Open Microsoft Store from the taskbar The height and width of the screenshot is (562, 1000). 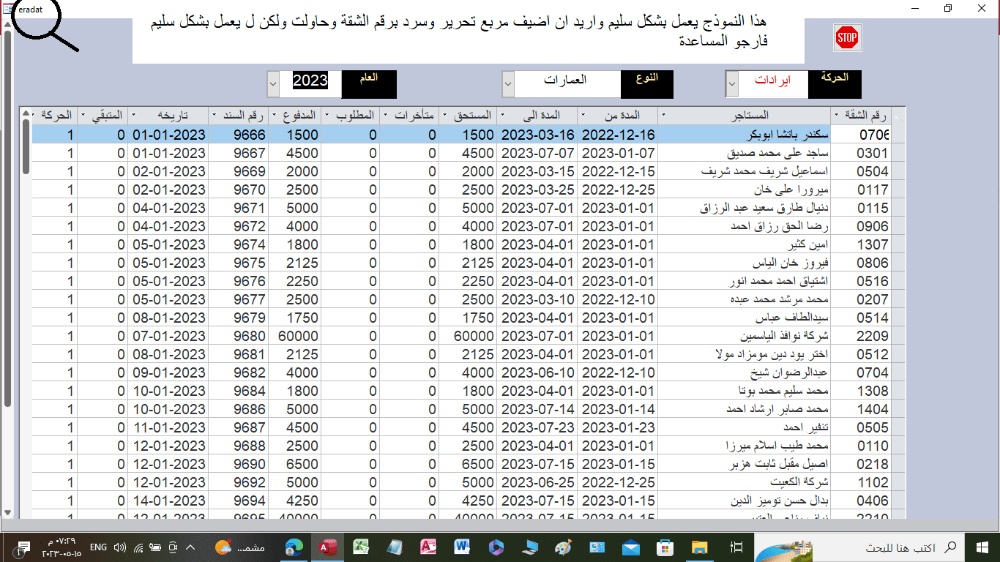pos(665,547)
